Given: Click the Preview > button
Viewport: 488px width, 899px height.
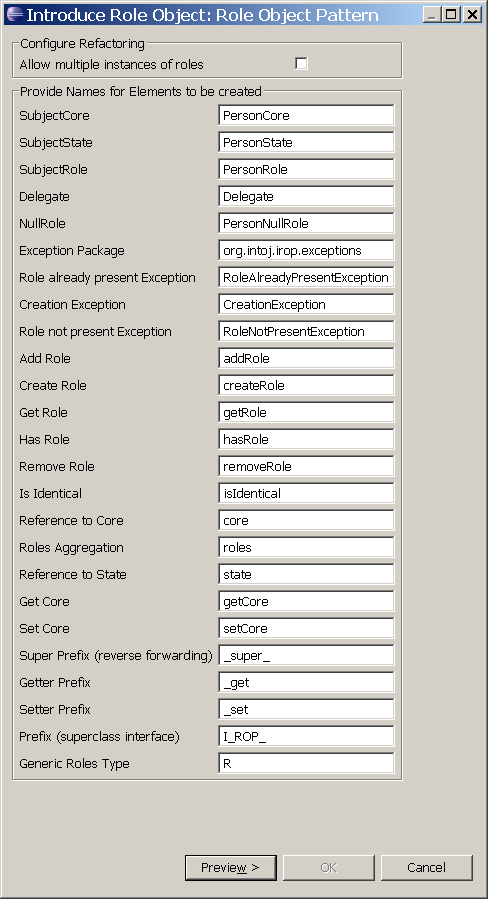Looking at the screenshot, I should 231,867.
